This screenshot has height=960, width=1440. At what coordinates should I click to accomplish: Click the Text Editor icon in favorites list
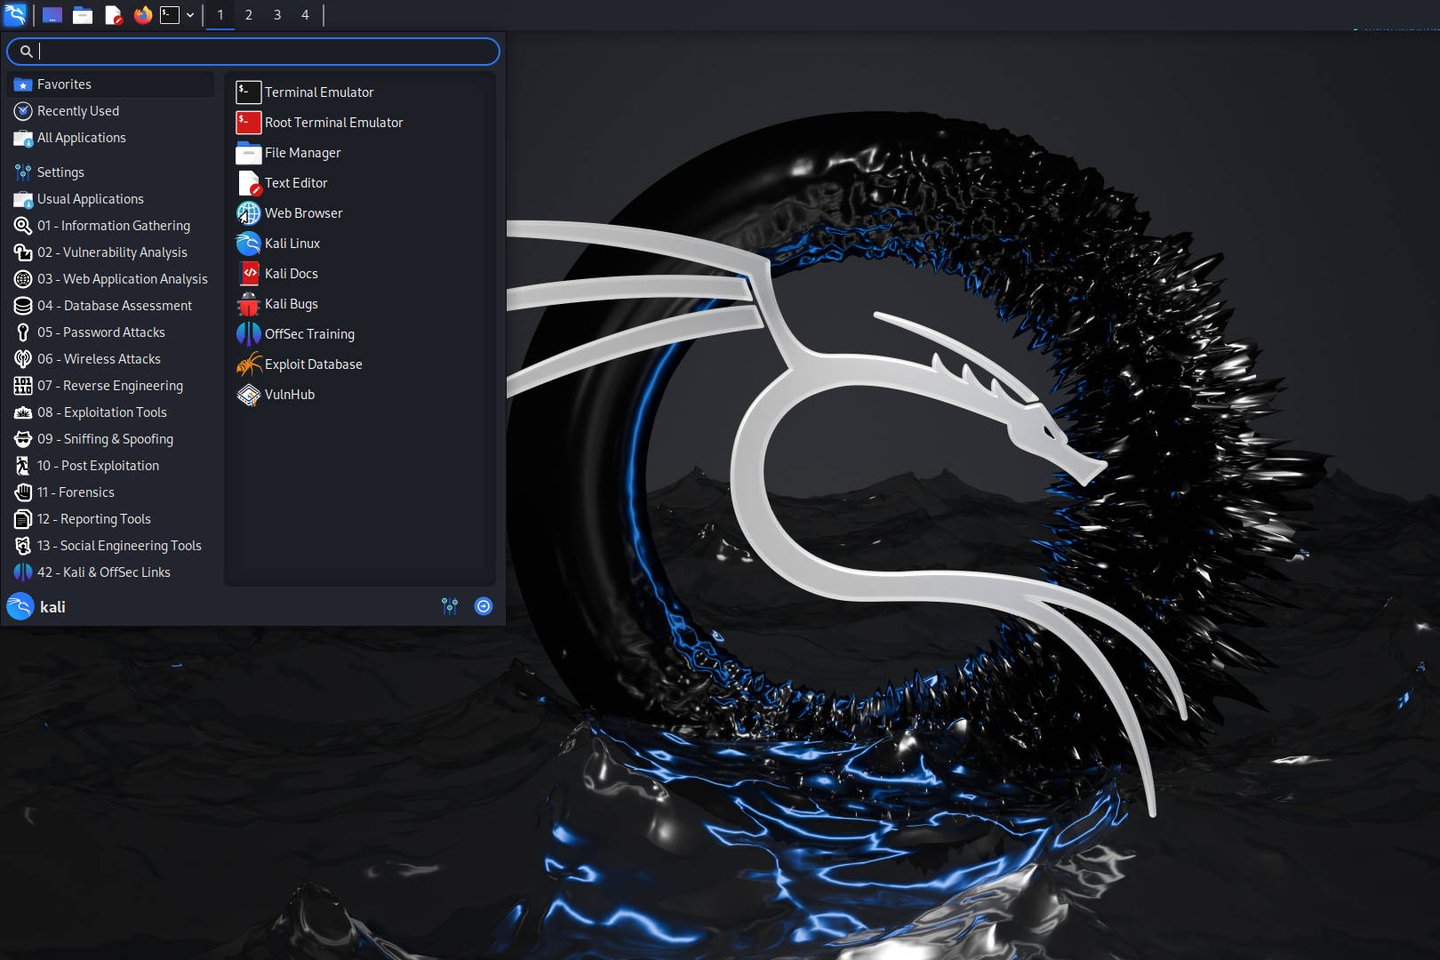tap(248, 183)
